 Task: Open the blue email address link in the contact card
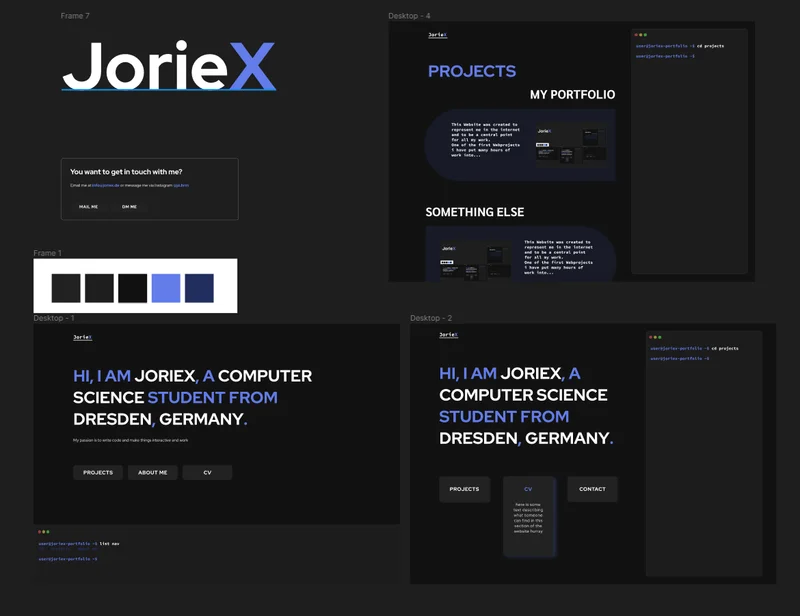tap(106, 185)
